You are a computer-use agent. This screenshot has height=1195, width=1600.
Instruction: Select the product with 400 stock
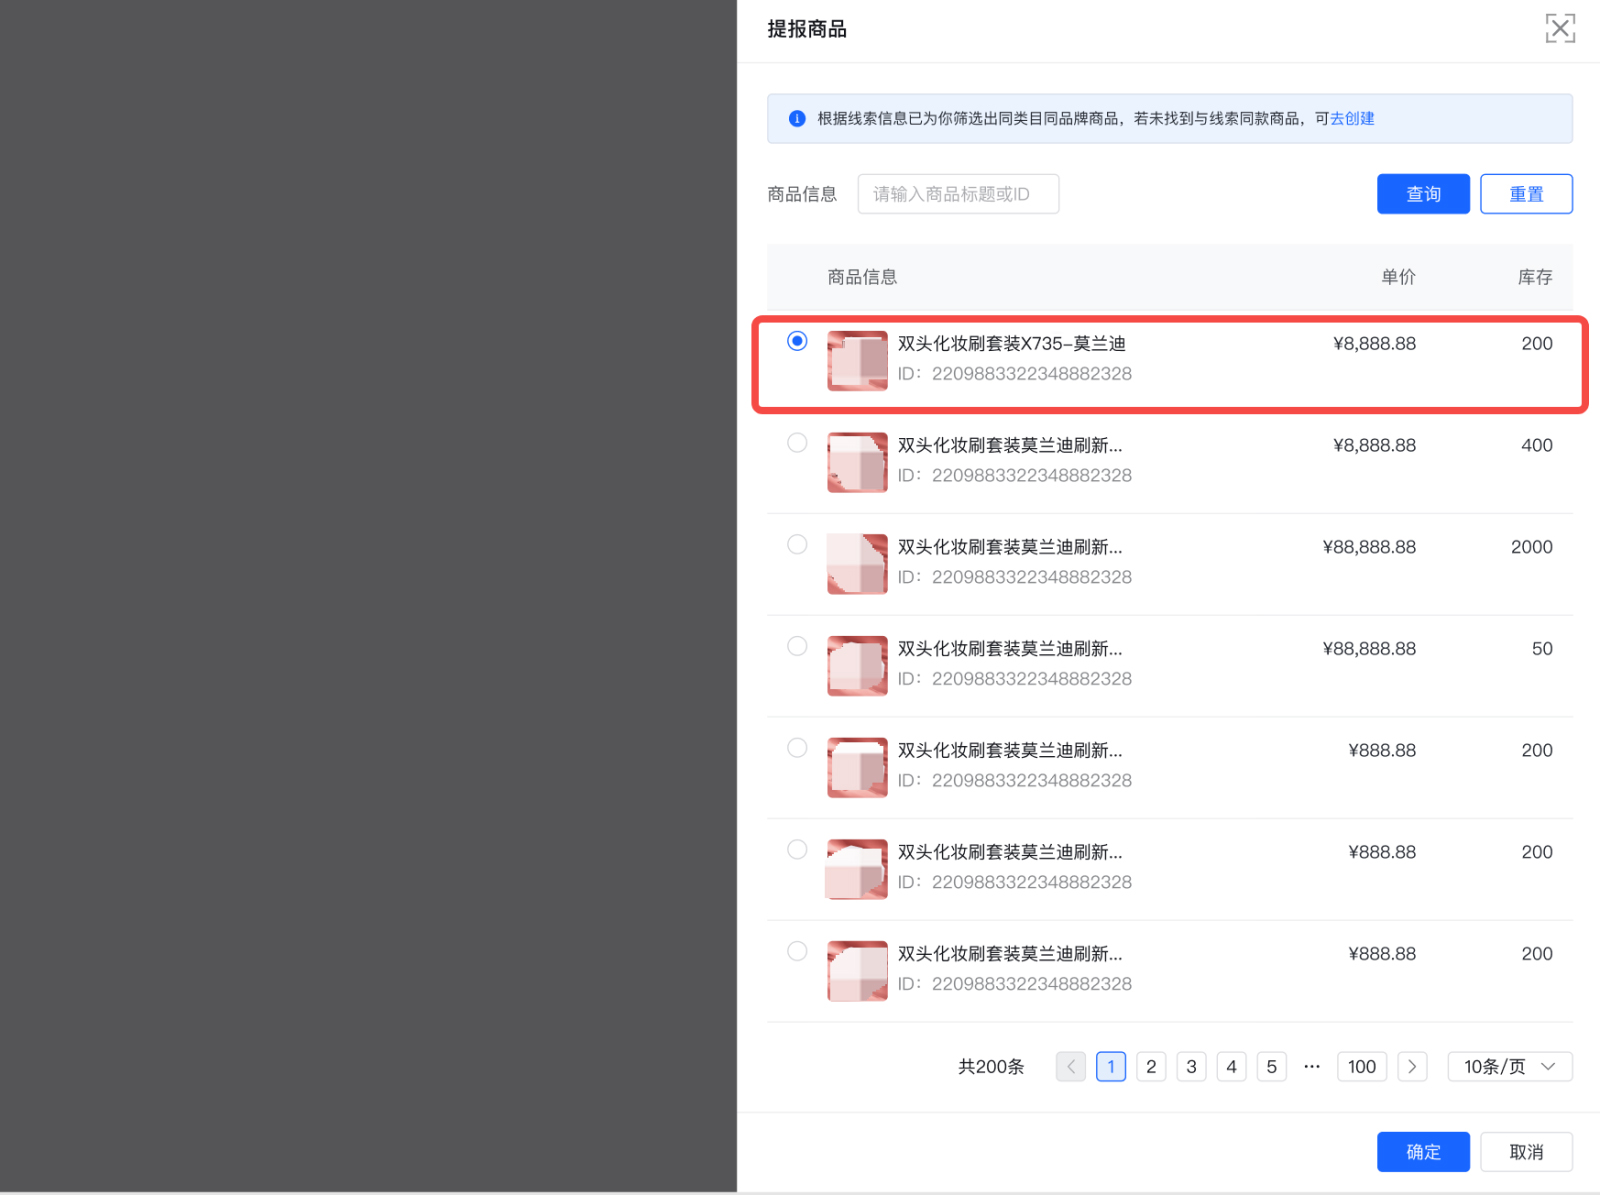pyautogui.click(x=797, y=442)
